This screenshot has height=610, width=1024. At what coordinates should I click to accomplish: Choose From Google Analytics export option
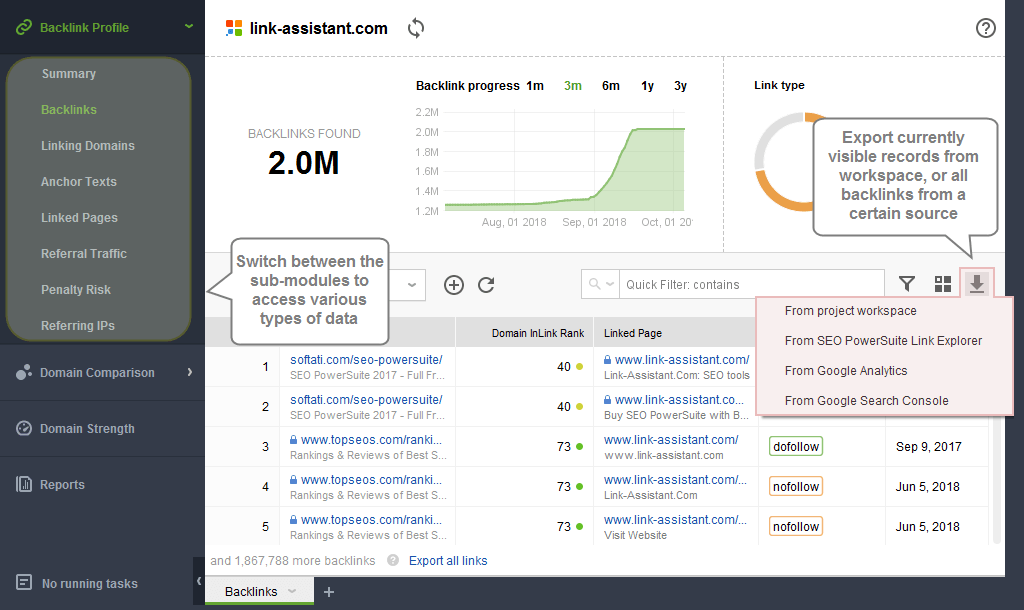click(846, 371)
